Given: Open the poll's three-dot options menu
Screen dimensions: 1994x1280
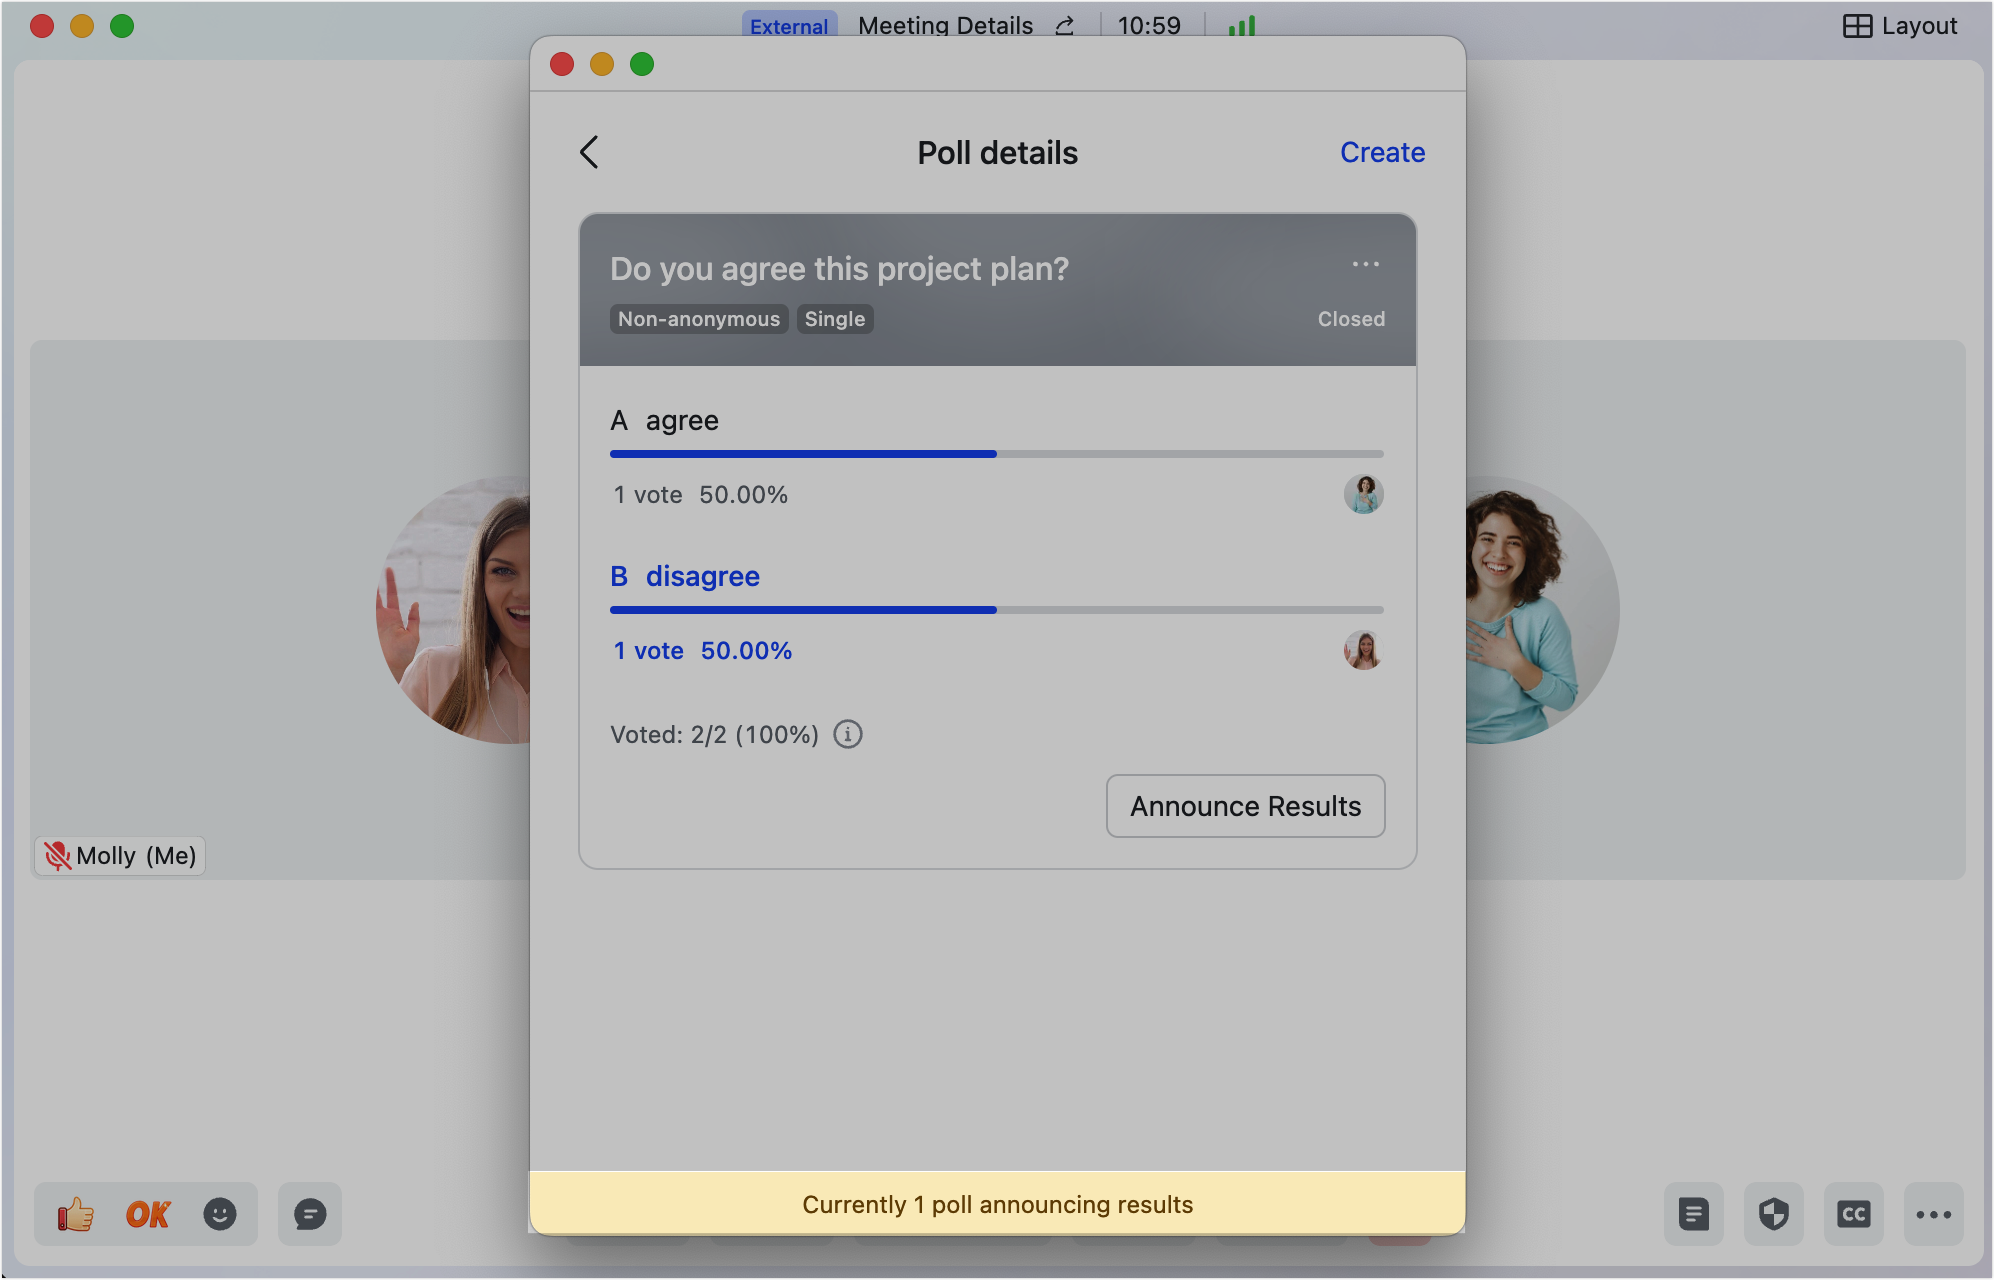Looking at the screenshot, I should tap(1365, 265).
